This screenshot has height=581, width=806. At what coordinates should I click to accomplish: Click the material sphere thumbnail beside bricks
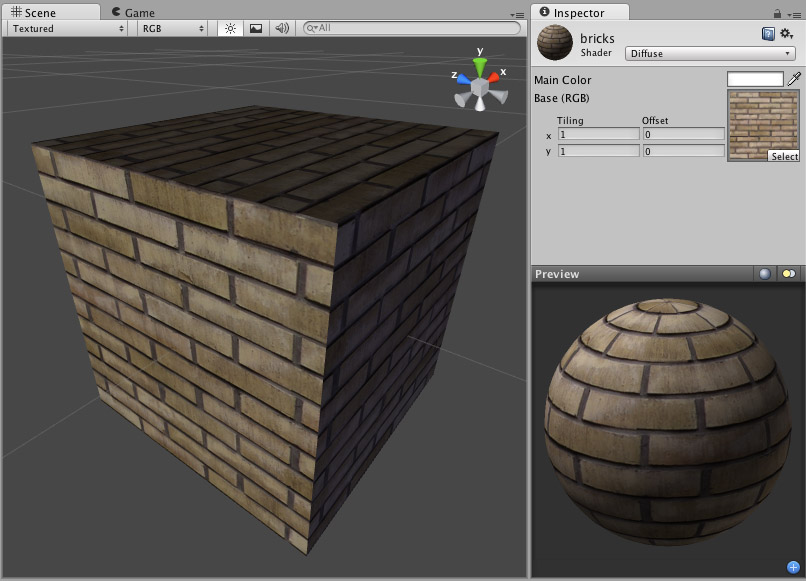[554, 44]
